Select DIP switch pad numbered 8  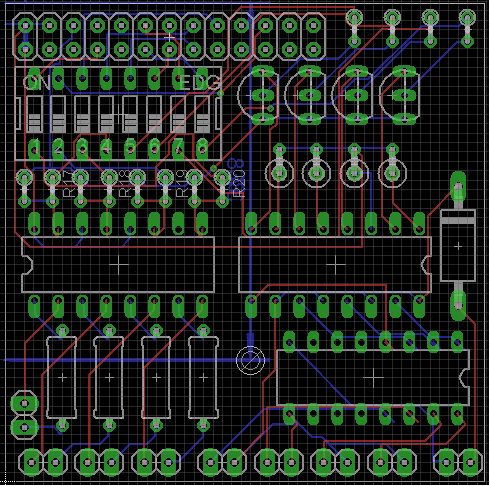click(202, 149)
